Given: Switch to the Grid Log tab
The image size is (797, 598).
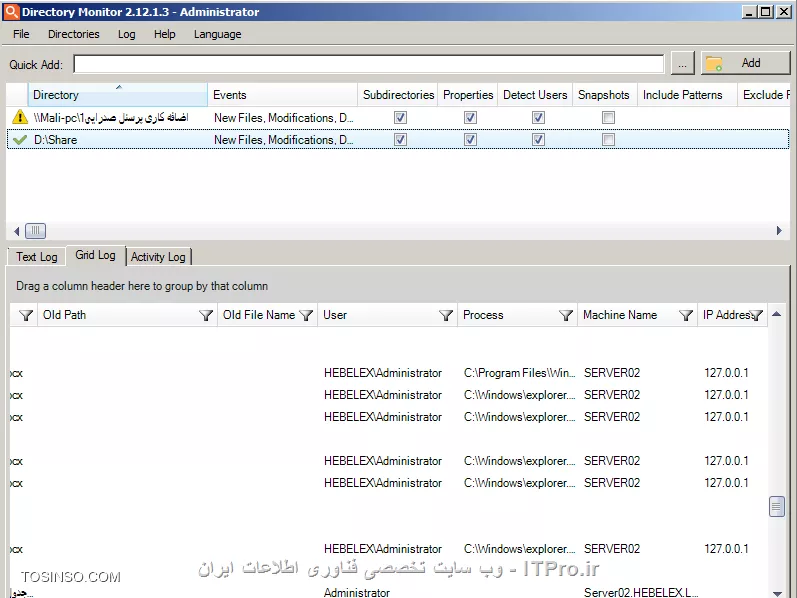Looking at the screenshot, I should click(x=95, y=255).
